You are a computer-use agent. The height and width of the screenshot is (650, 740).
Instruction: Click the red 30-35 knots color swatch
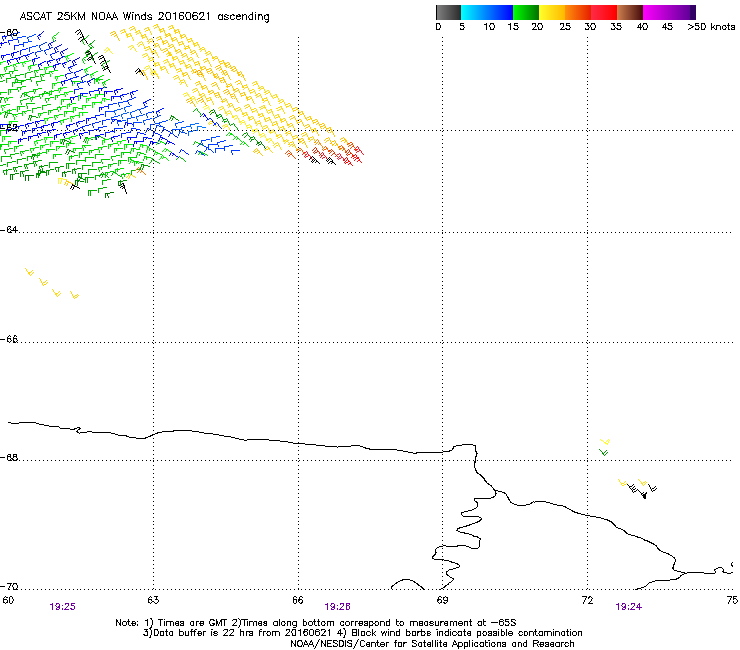[604, 12]
